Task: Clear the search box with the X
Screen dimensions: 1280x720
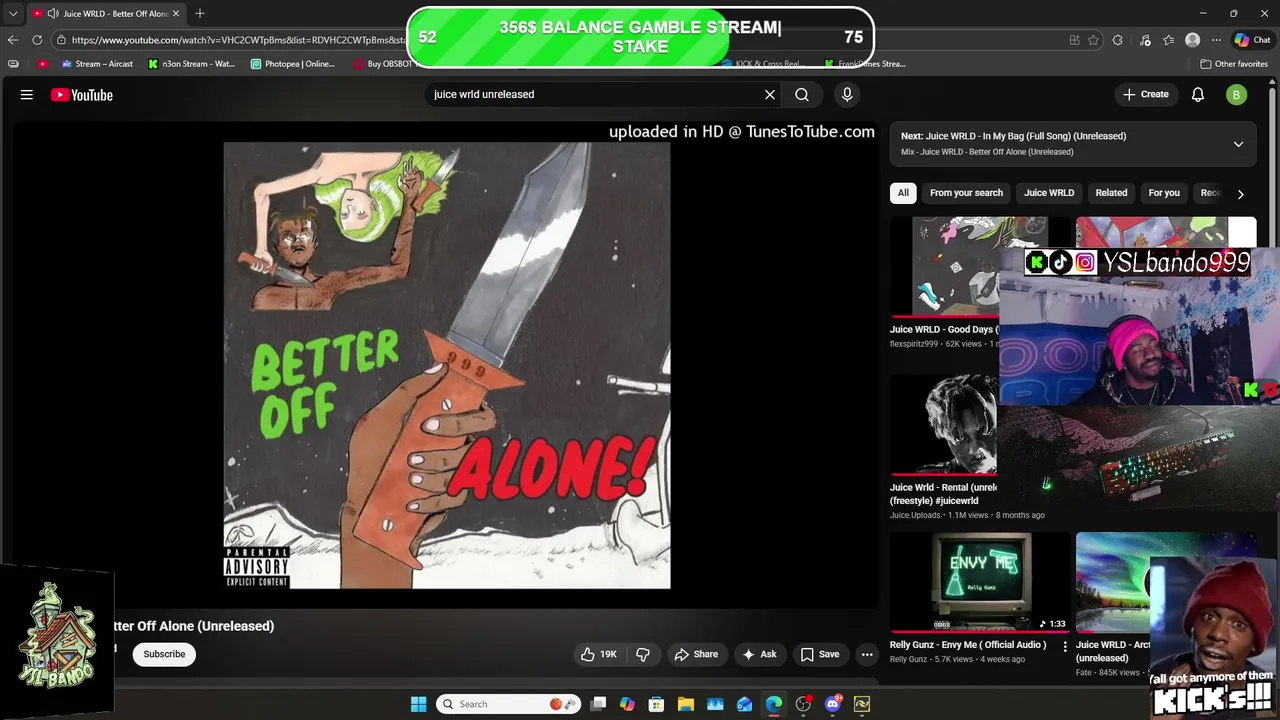Action: [x=770, y=94]
